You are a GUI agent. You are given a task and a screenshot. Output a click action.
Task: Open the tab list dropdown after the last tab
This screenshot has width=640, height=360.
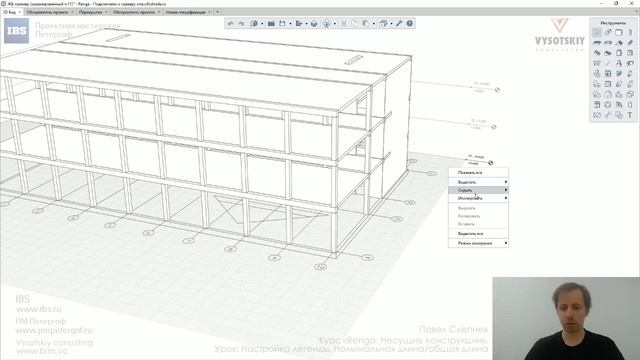pyautogui.click(x=218, y=12)
